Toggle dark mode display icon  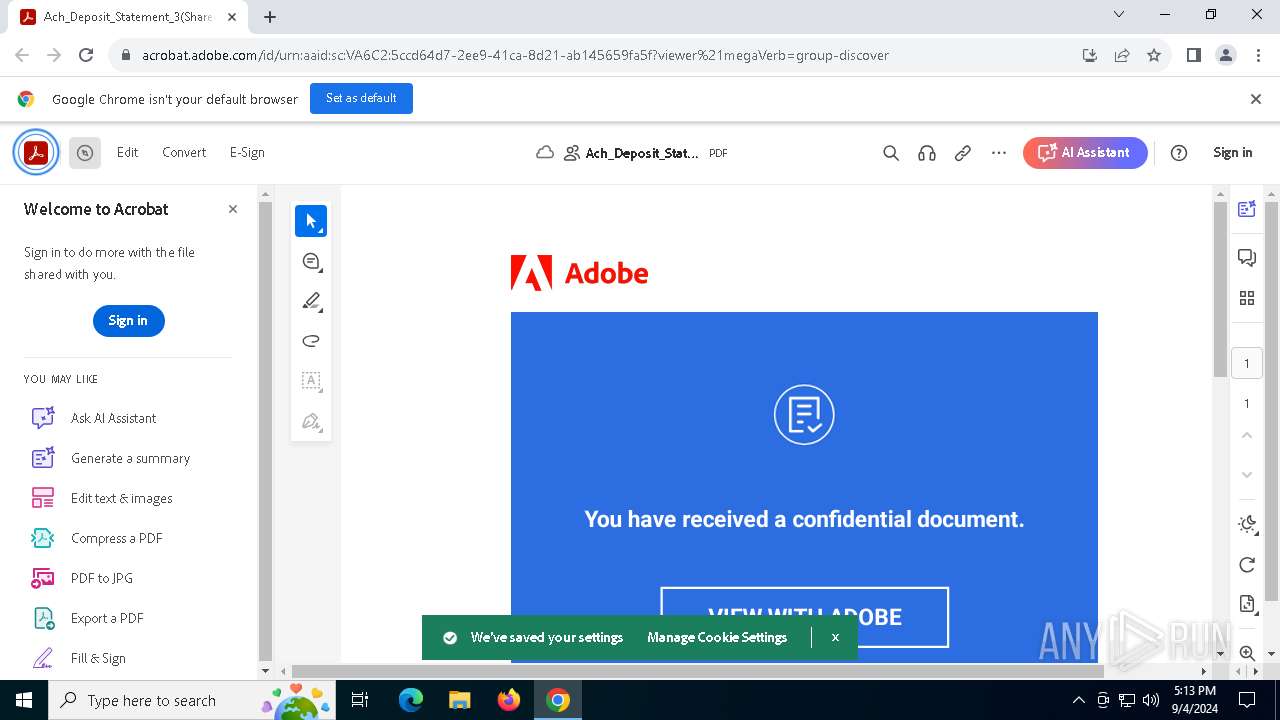click(x=1247, y=524)
